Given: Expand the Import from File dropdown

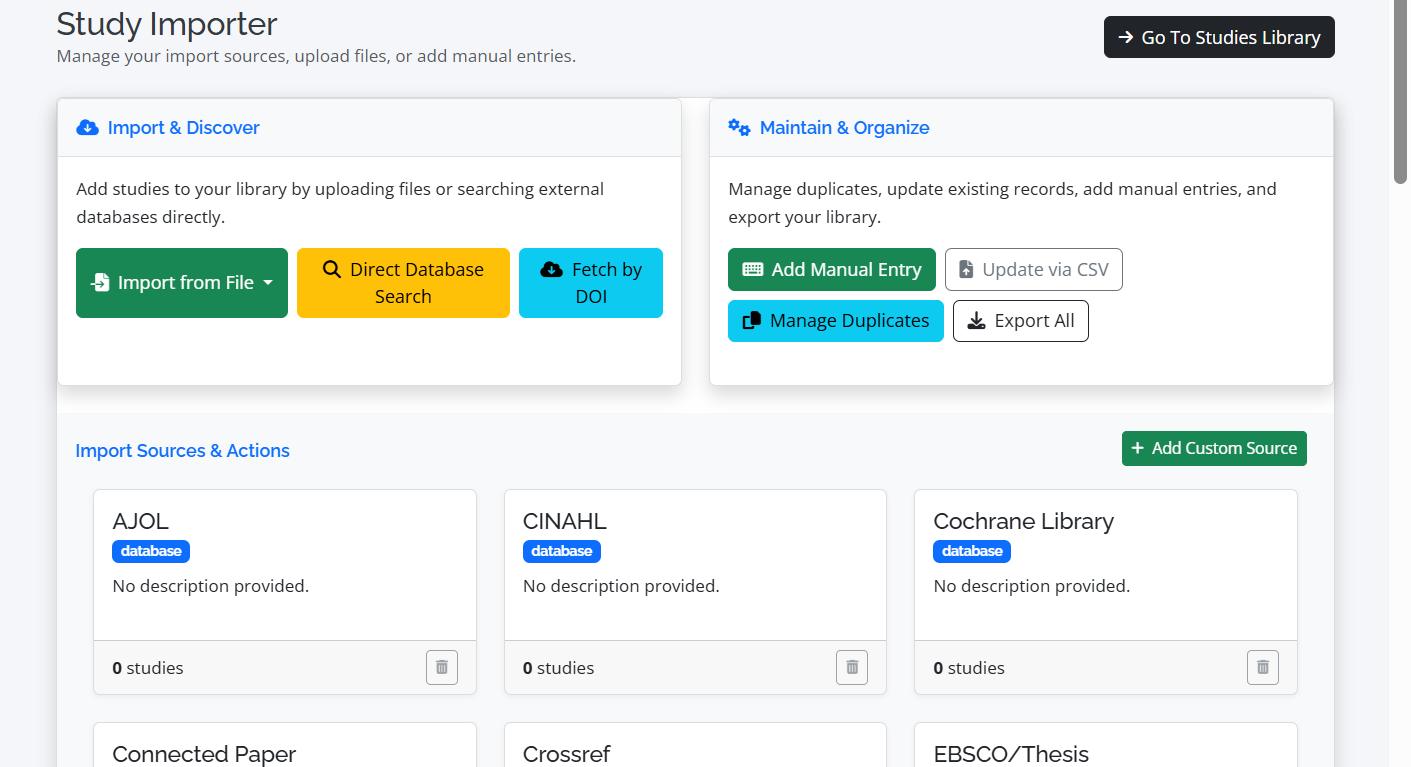Looking at the screenshot, I should (182, 283).
